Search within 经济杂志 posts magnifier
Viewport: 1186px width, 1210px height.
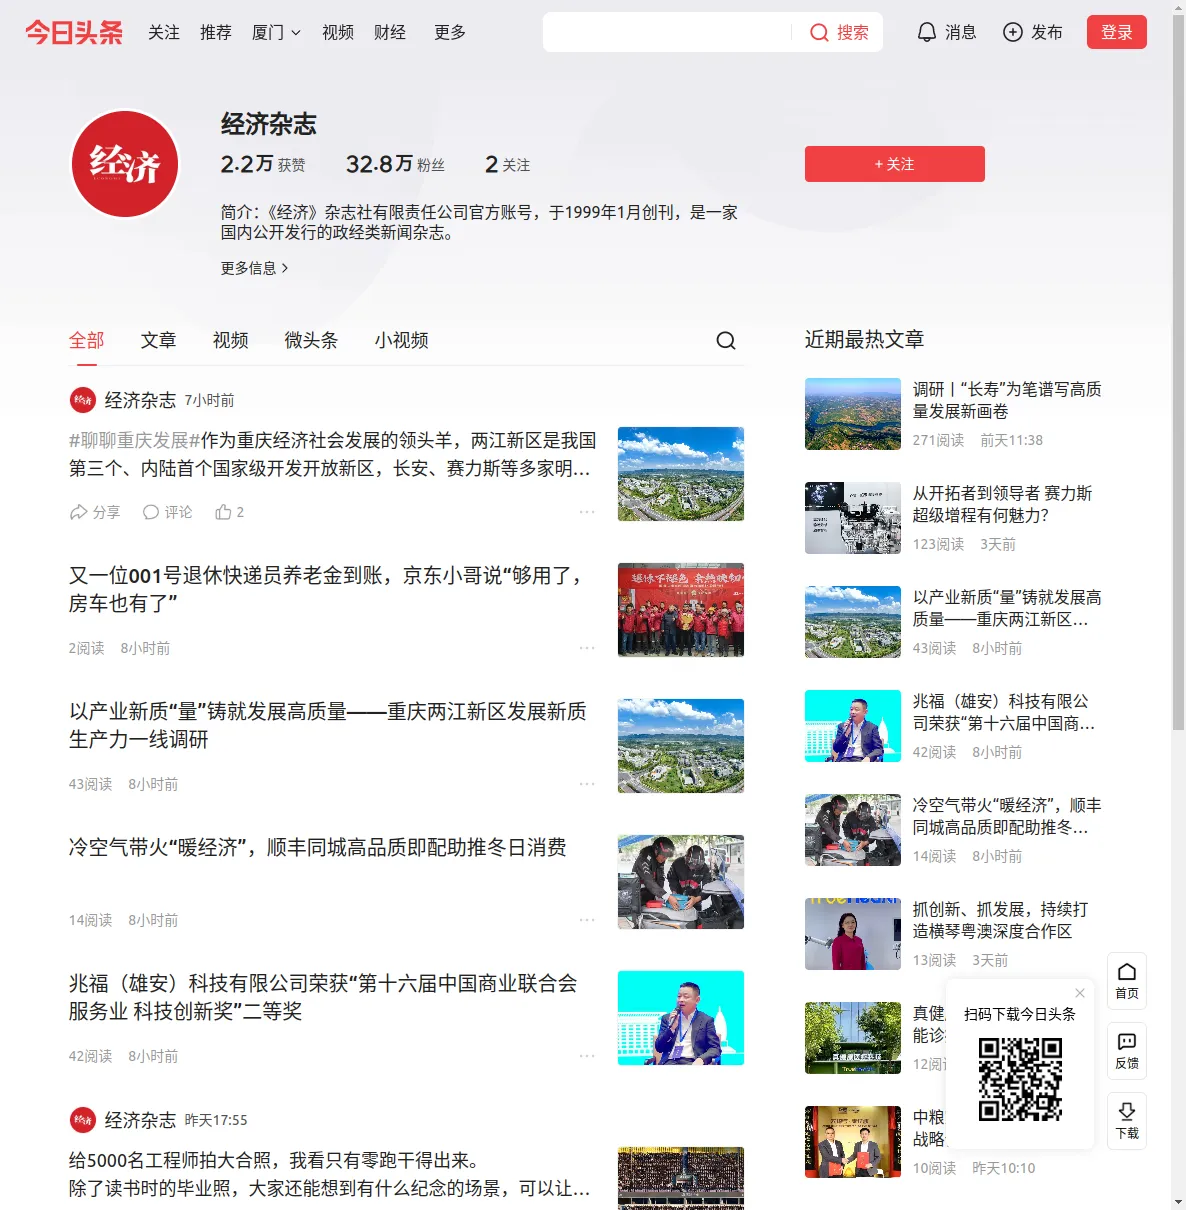(x=726, y=341)
